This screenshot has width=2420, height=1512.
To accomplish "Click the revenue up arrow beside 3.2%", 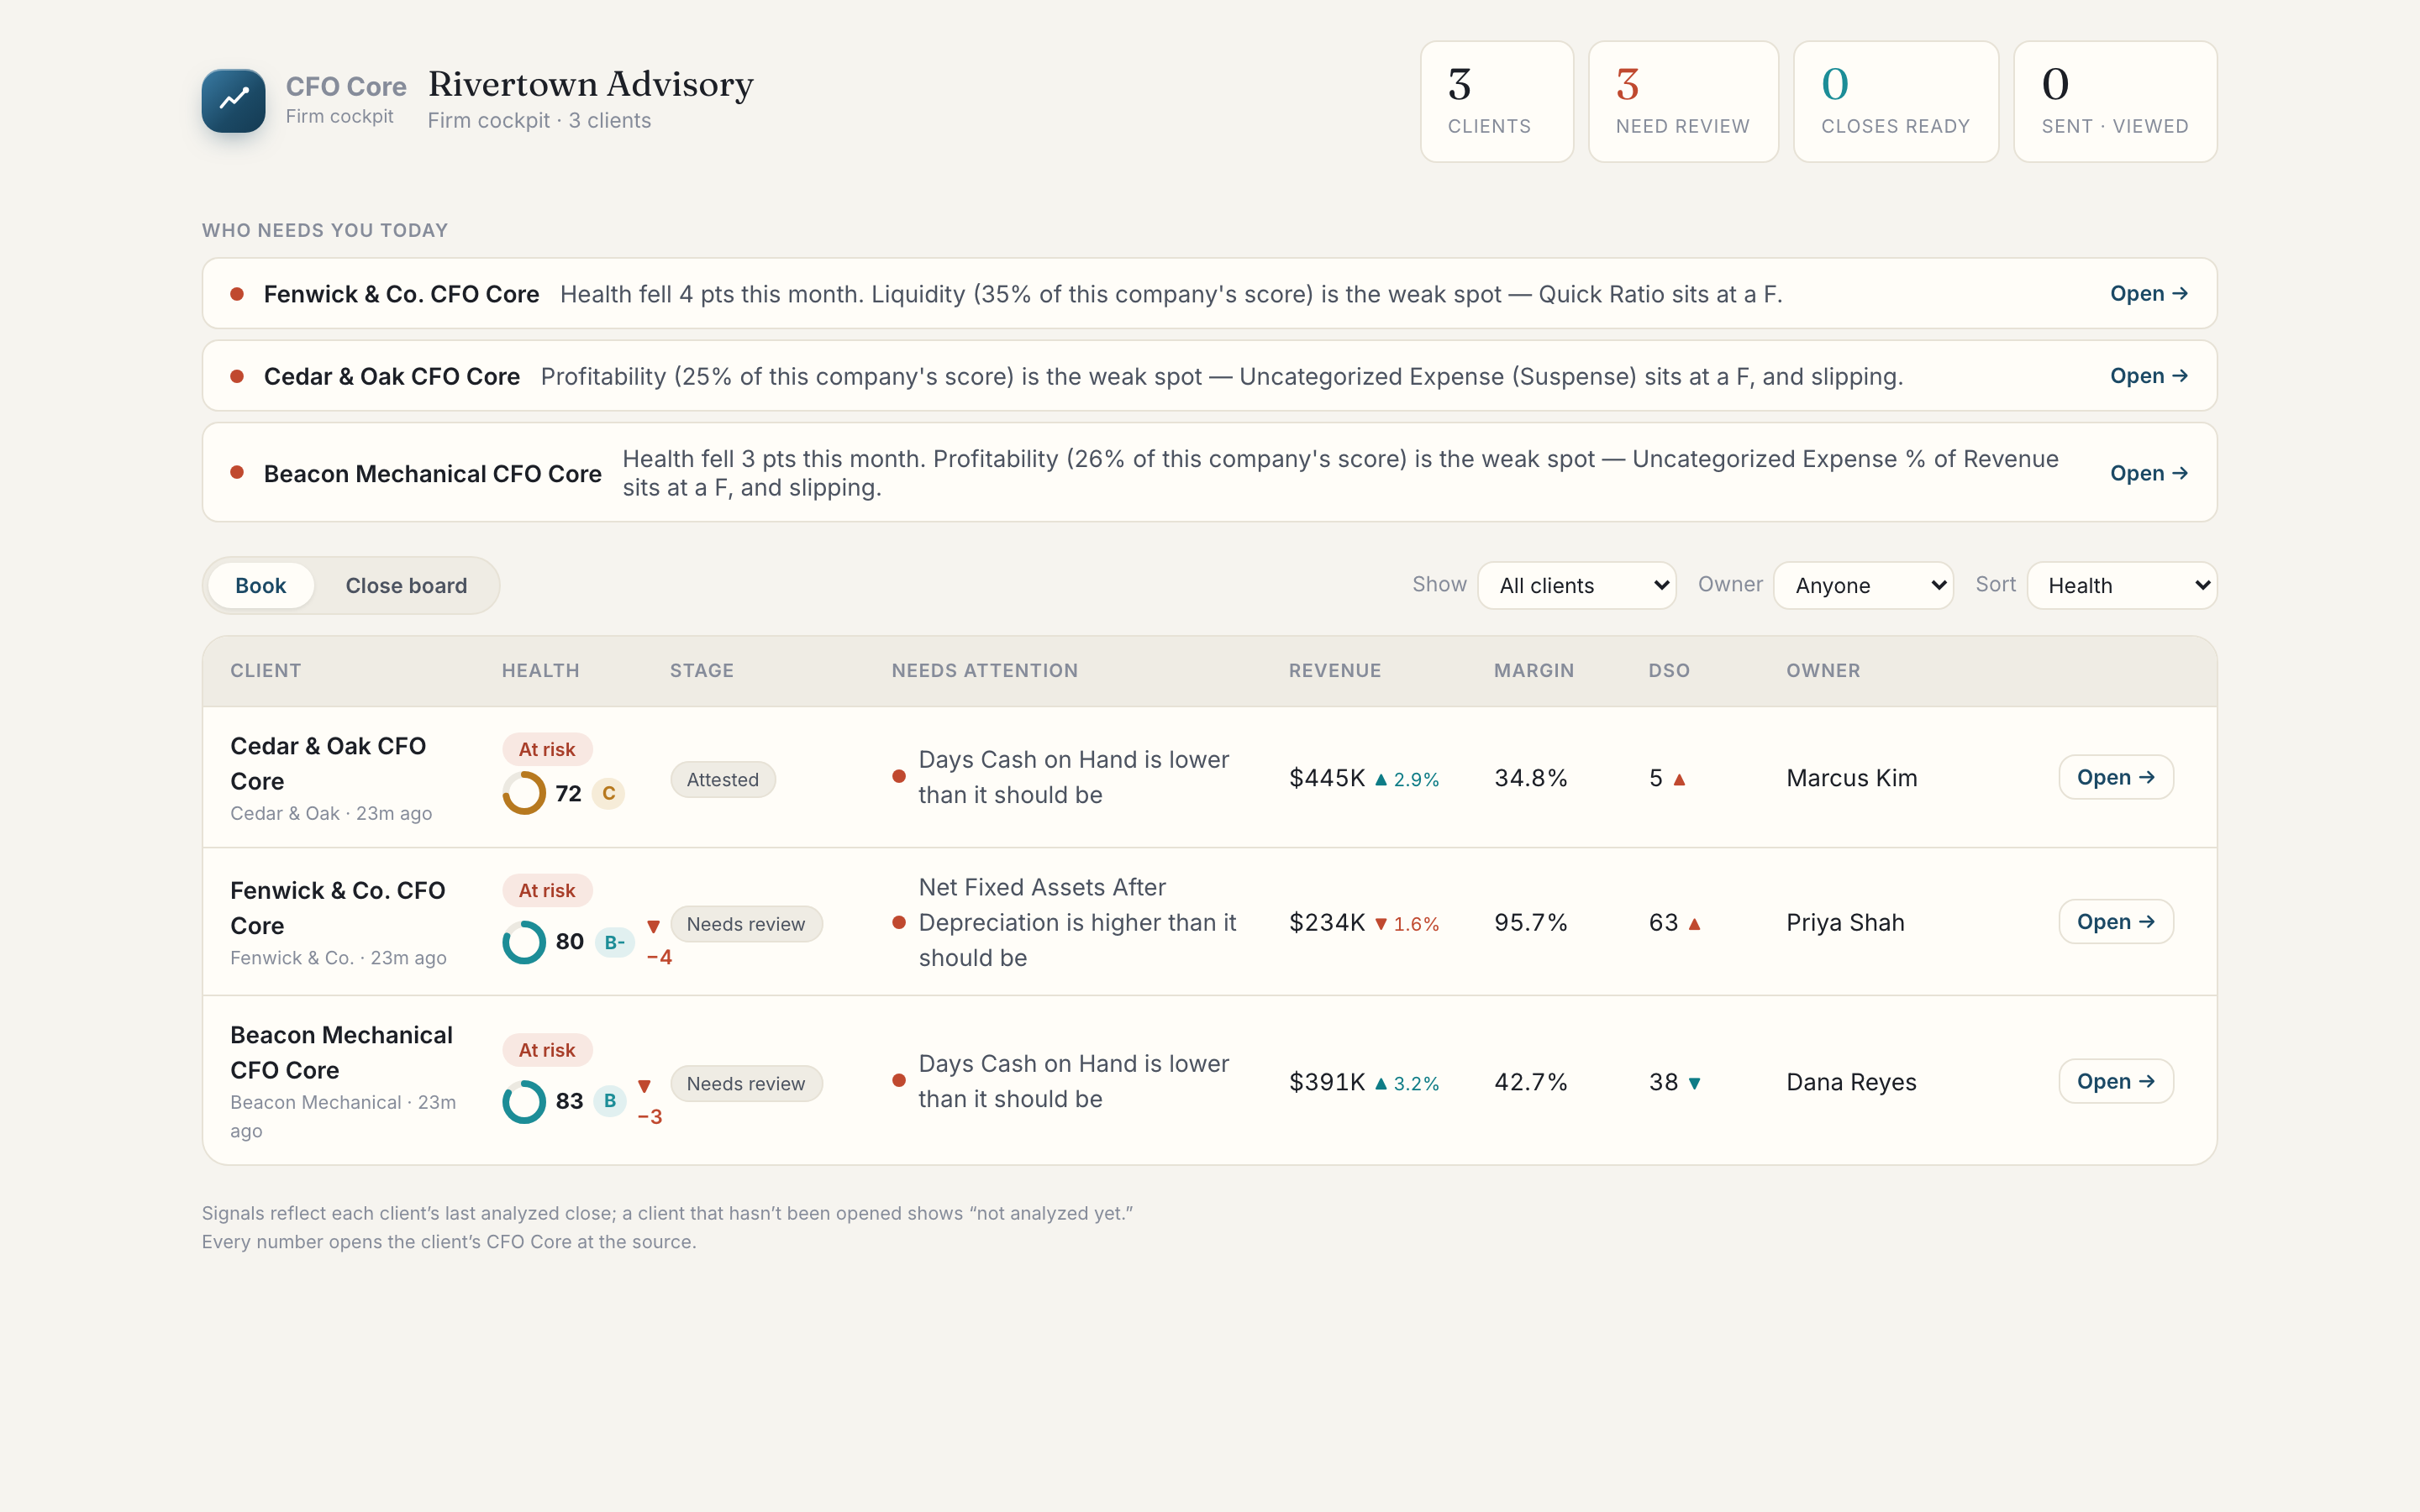I will (1381, 1084).
